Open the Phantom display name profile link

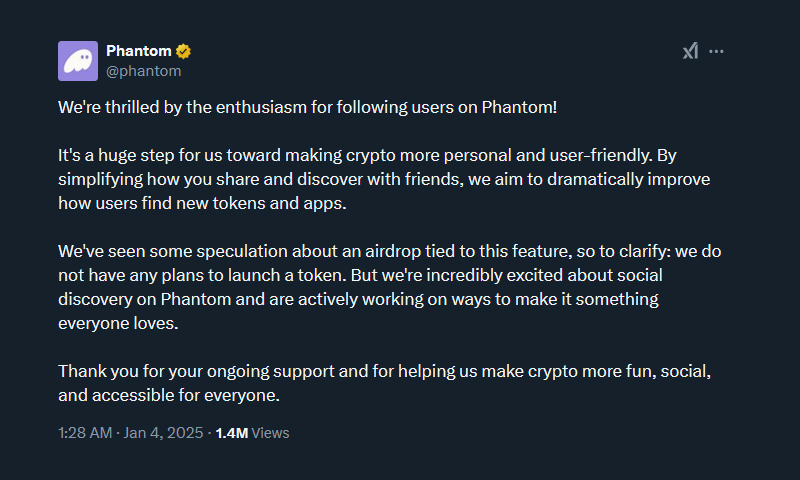pos(138,51)
